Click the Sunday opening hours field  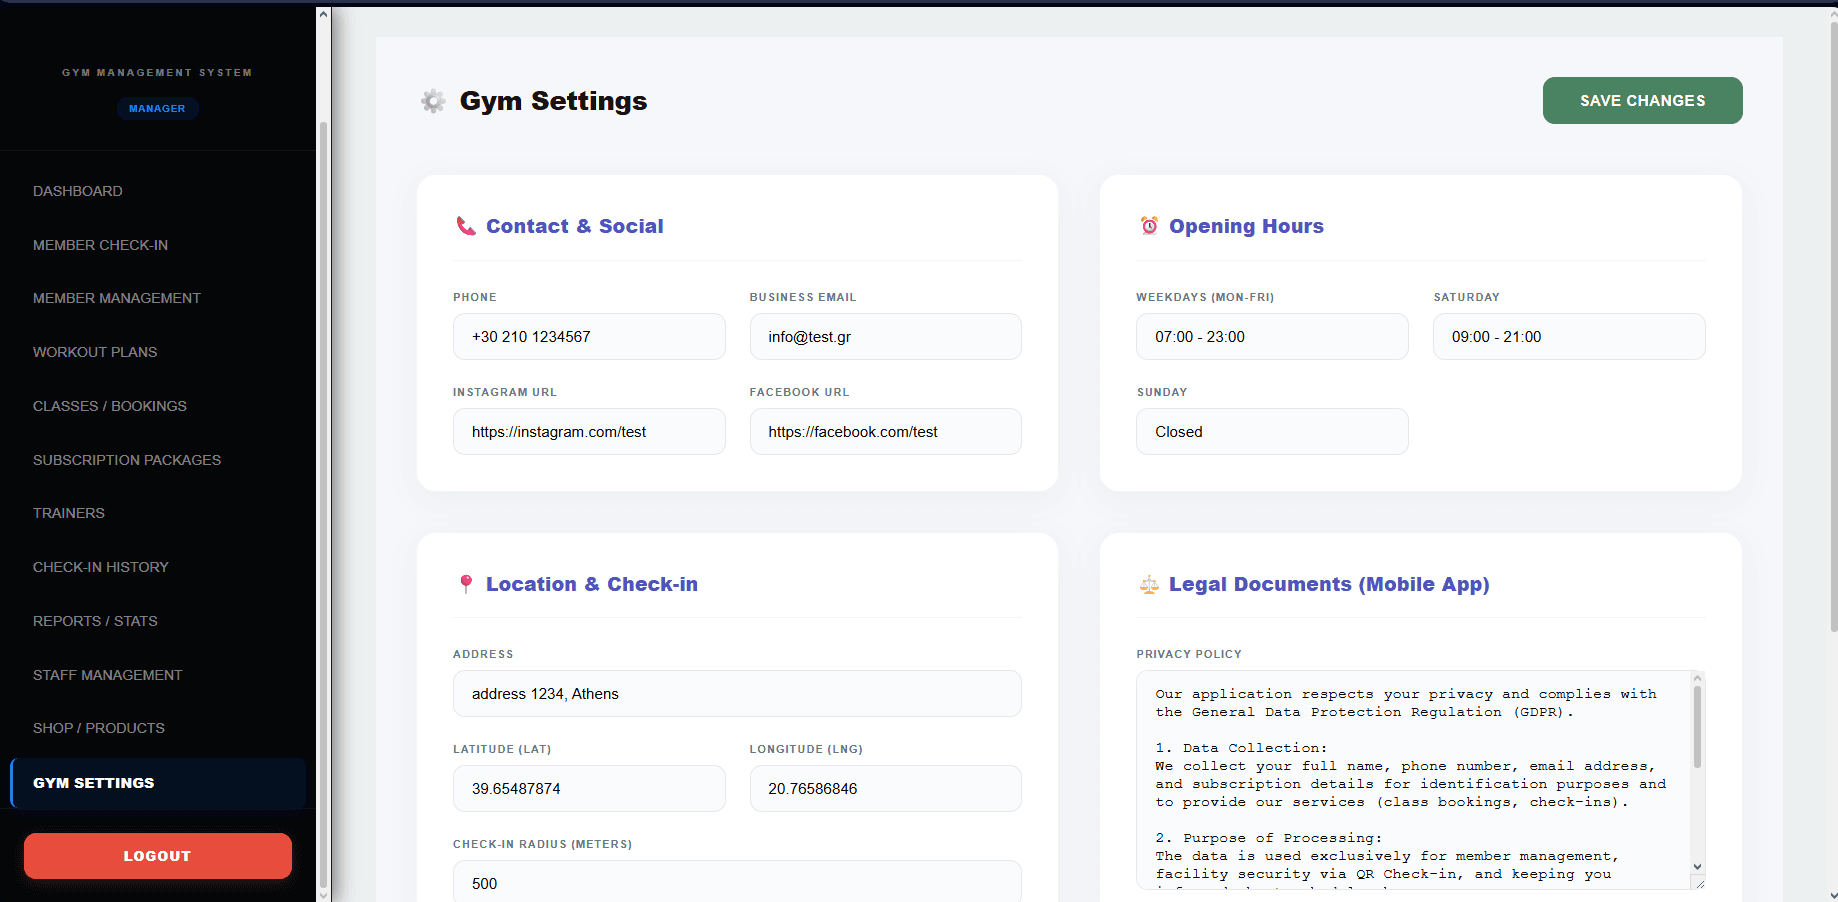coord(1272,432)
